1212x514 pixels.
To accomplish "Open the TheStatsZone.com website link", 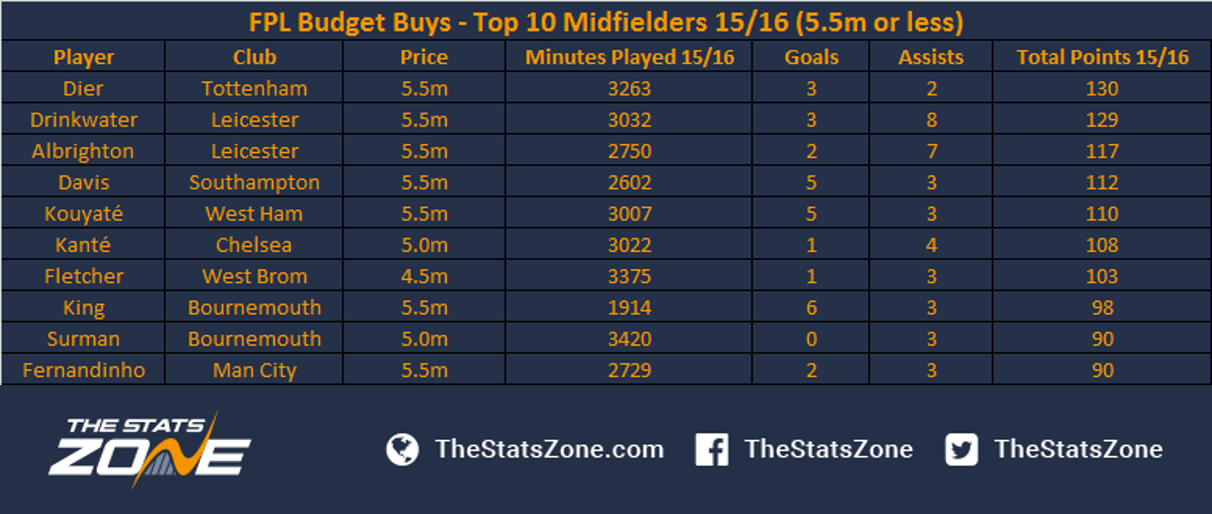I will pos(549,449).
